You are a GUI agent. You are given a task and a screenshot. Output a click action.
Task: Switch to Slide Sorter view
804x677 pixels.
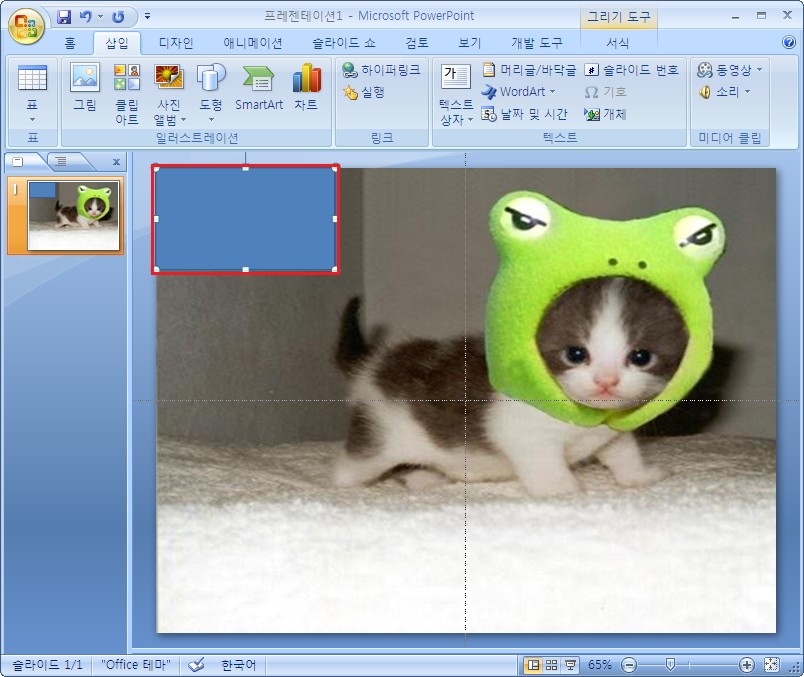click(552, 665)
